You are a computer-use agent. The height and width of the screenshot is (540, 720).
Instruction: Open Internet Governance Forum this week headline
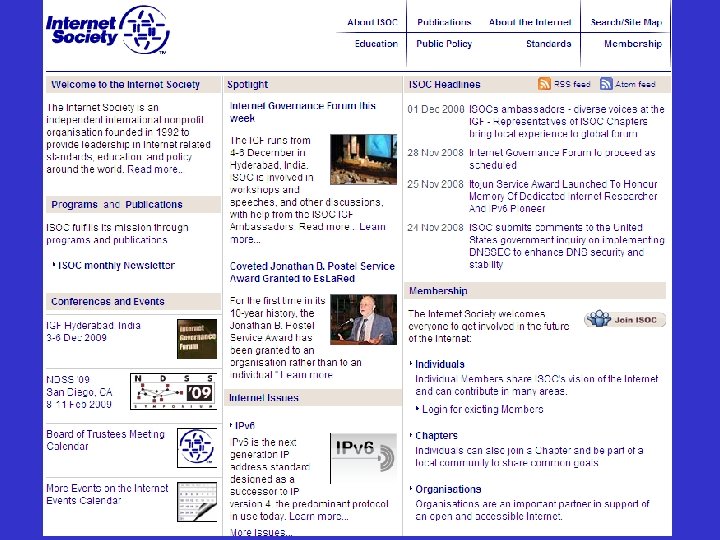pos(303,112)
